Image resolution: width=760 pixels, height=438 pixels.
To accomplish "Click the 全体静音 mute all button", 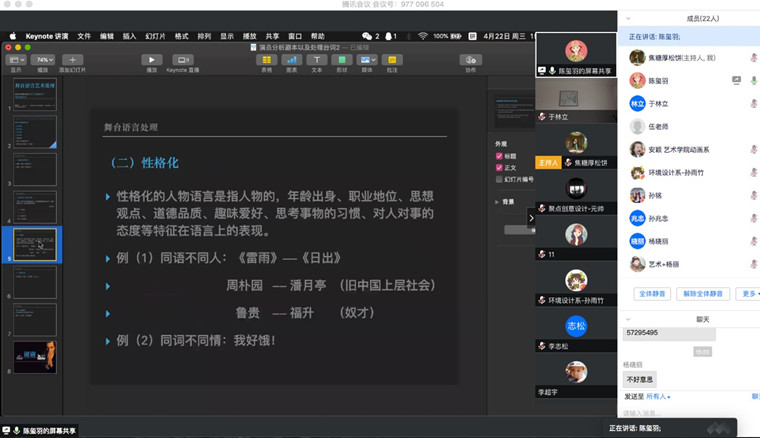I will (652, 294).
